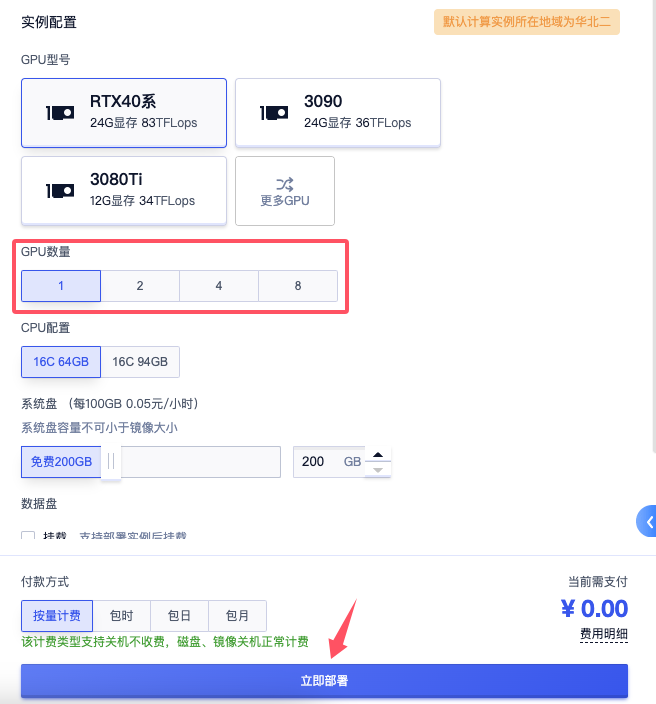This screenshot has height=704, width=656.
Task: Click the 系统盘容量不可小于镜像大小 hint
Action: [x=99, y=427]
